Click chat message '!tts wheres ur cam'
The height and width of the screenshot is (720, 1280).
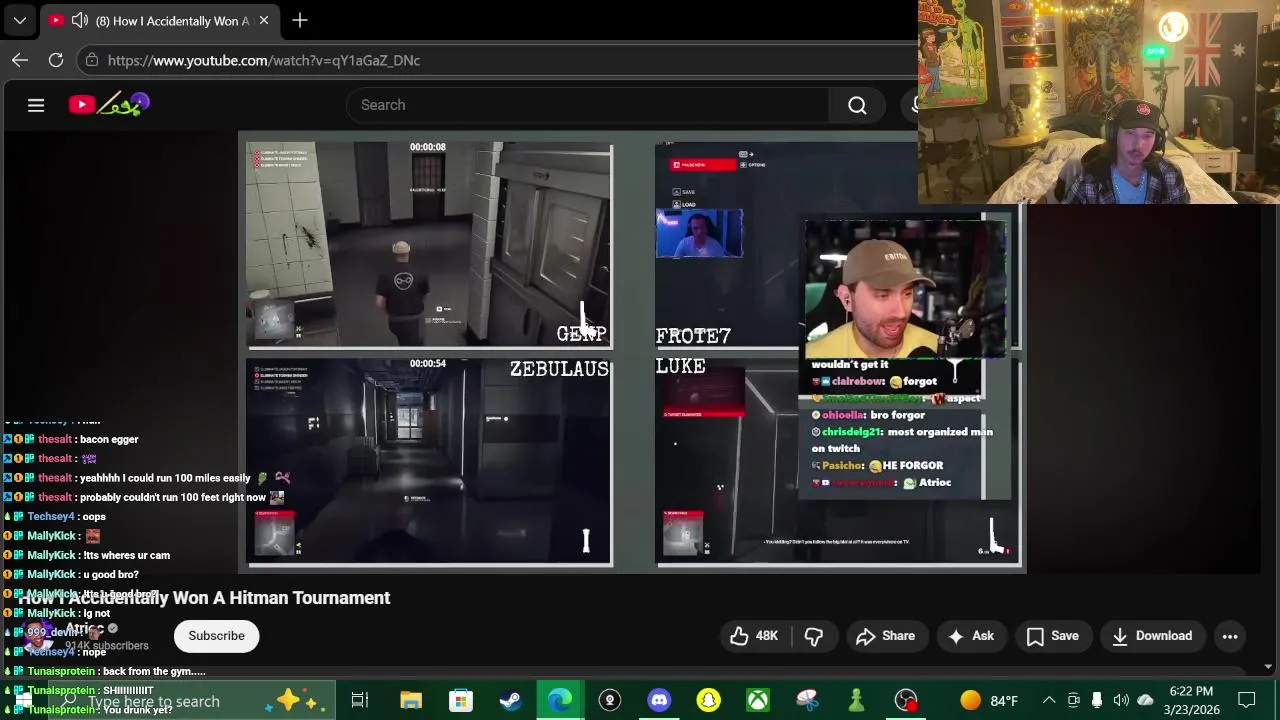(x=127, y=555)
